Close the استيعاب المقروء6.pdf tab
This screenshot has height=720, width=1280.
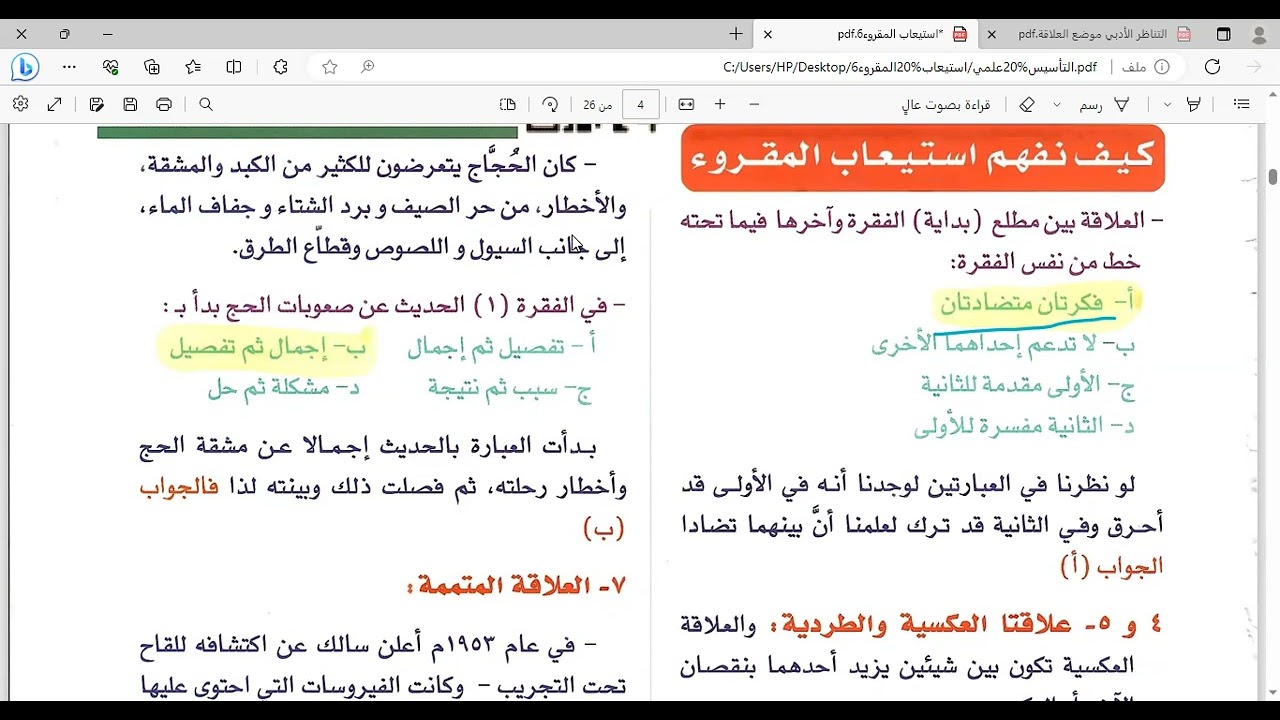click(x=768, y=34)
